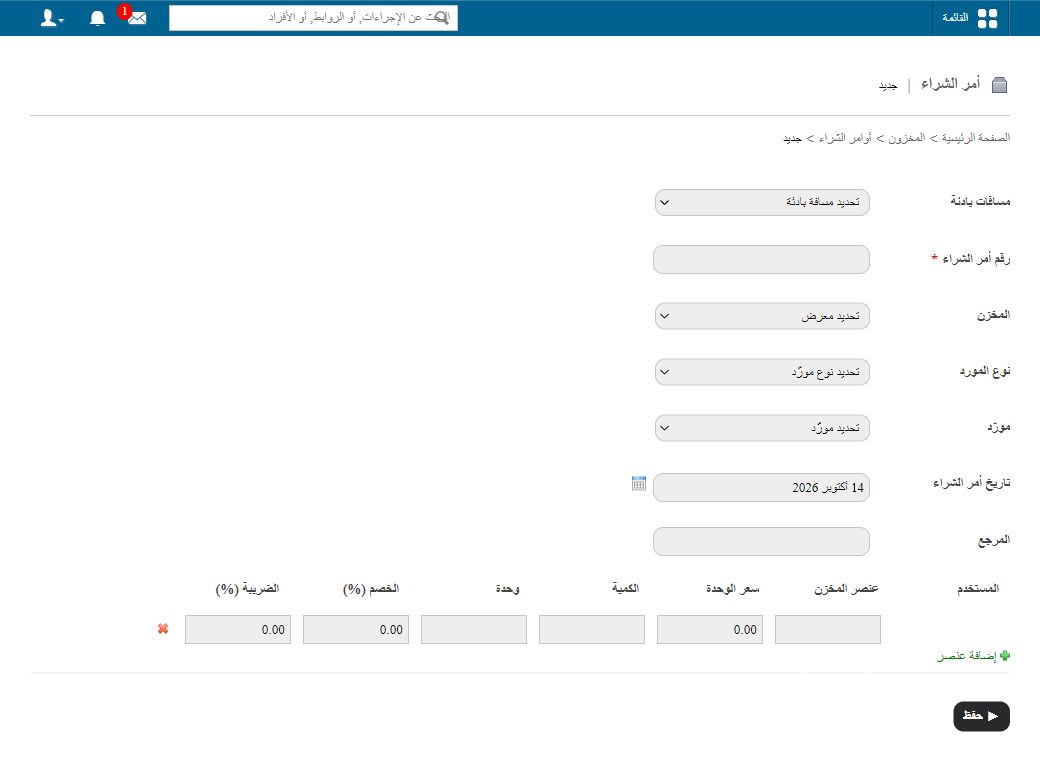Screen dimensions: 1040x771
Task: Click the المستخدم column header
Action: pyautogui.click(x=978, y=589)
